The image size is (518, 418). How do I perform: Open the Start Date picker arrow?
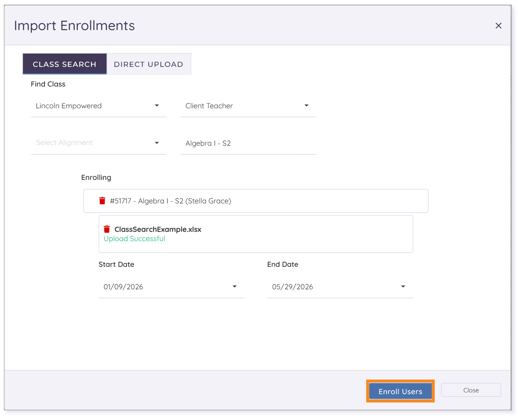[x=234, y=287]
